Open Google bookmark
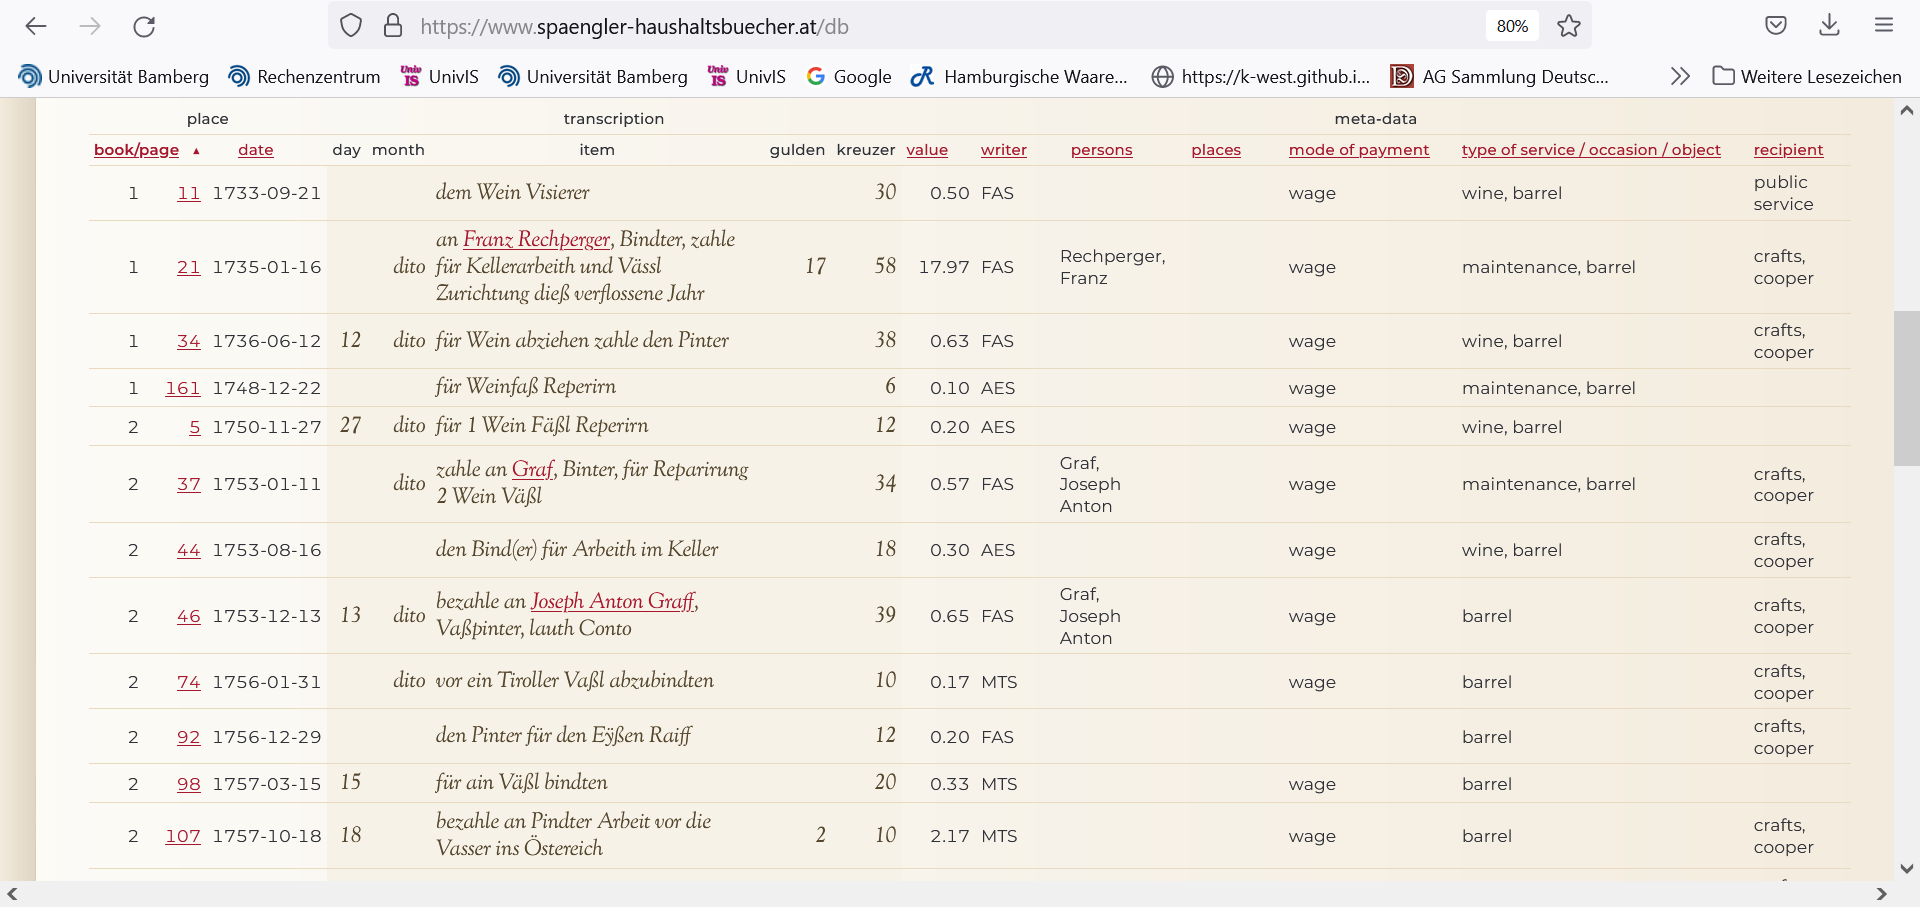The width and height of the screenshot is (1920, 907). (849, 76)
